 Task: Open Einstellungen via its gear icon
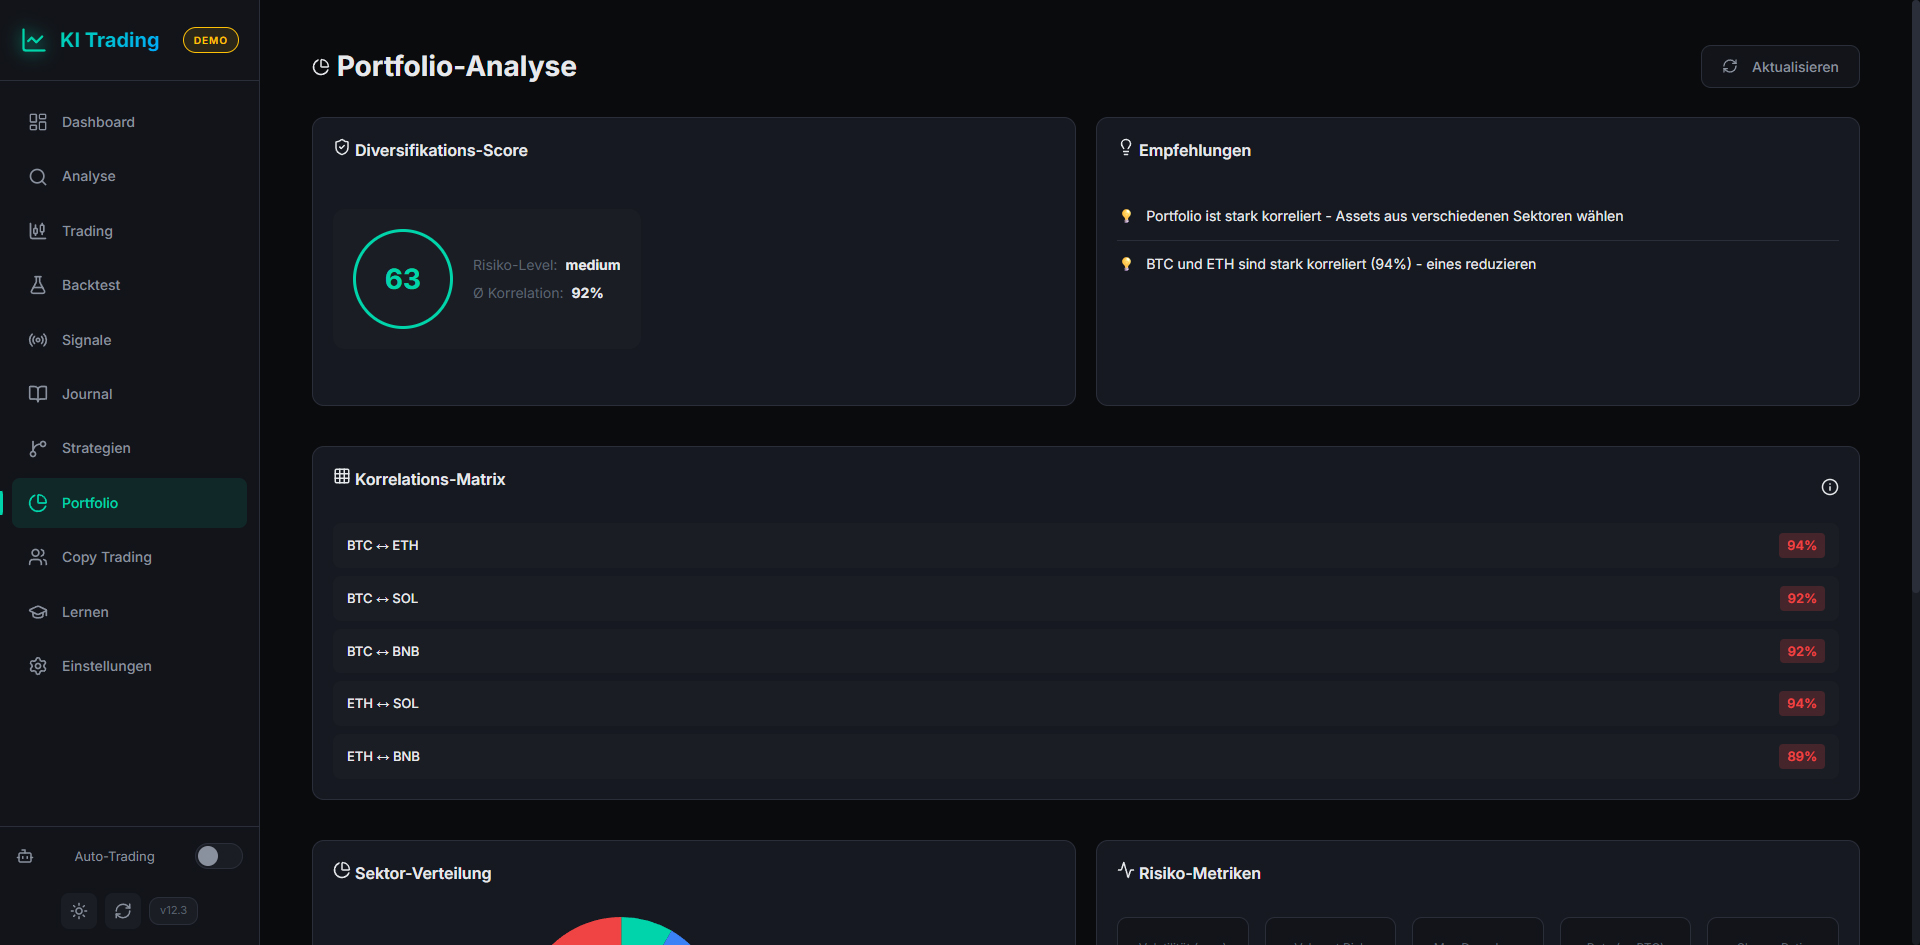tap(38, 666)
